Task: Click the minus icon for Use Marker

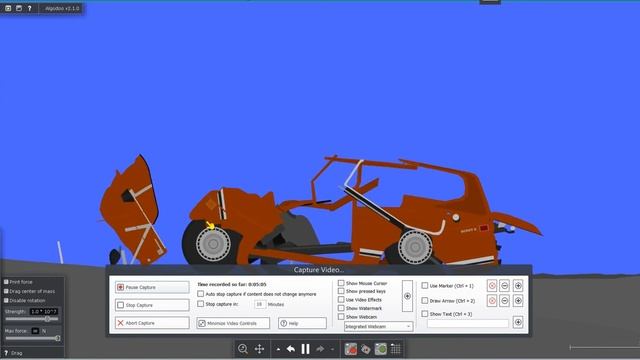Action: (504, 286)
